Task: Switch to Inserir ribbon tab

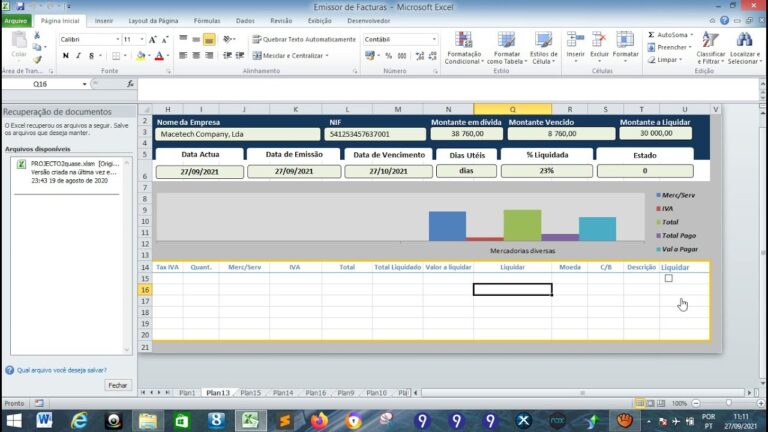Action: coord(104,21)
